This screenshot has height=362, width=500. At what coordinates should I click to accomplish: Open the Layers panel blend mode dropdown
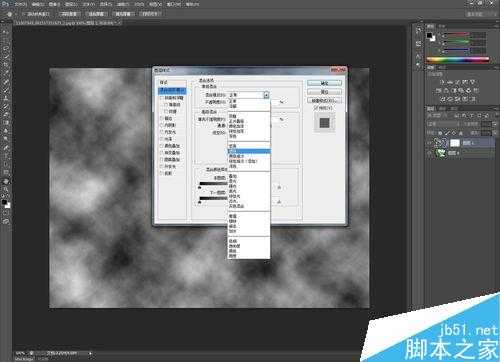[x=444, y=123]
